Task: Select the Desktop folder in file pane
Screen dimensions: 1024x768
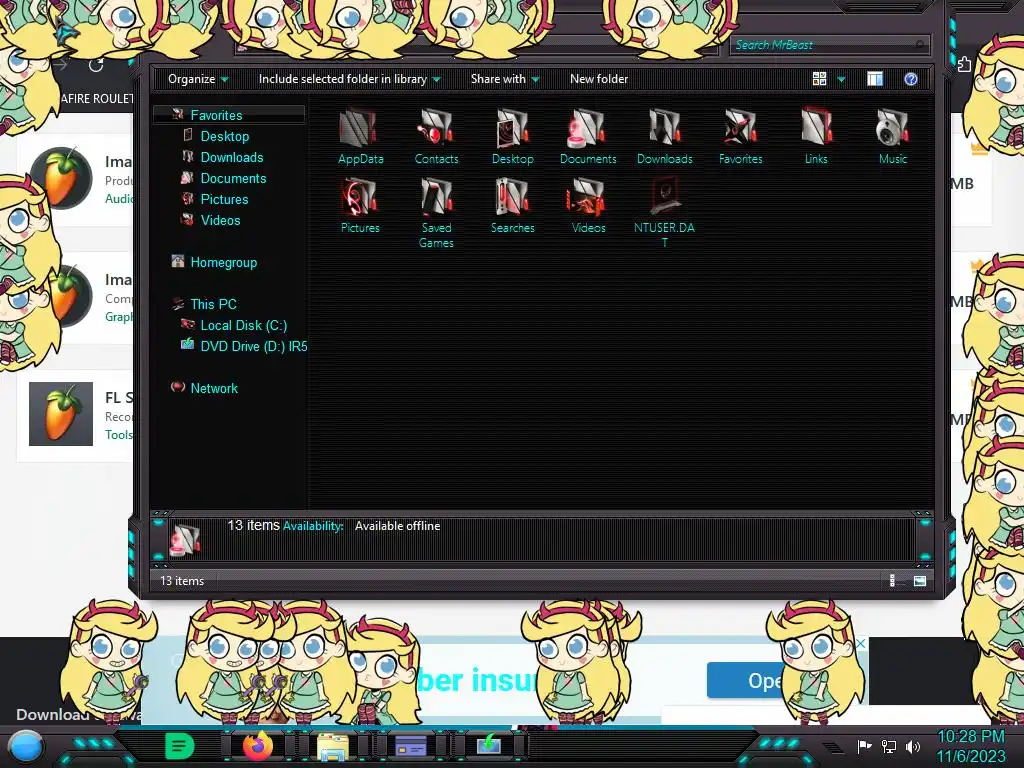Action: [512, 128]
